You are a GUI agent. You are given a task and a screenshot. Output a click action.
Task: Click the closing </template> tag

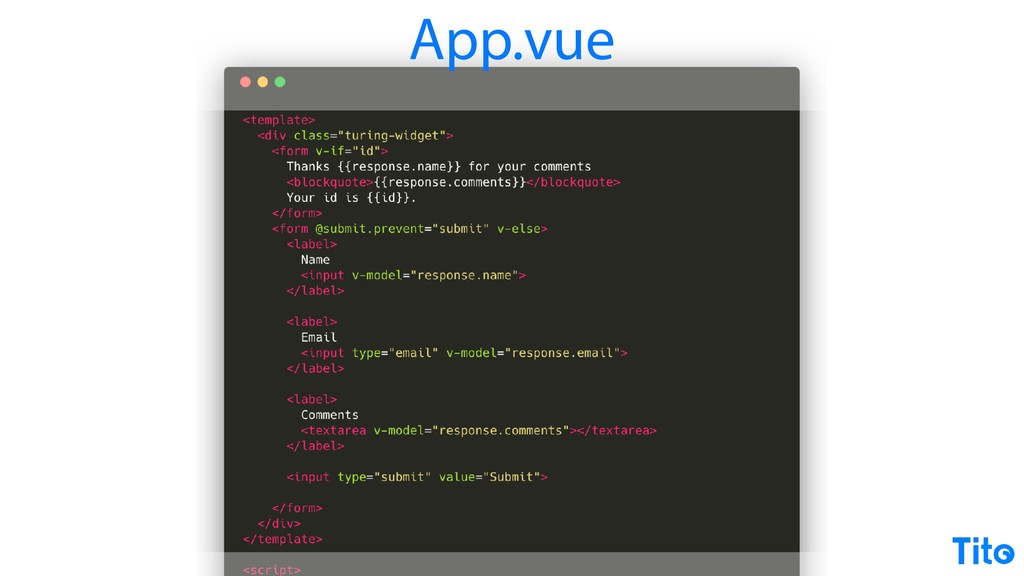point(283,539)
